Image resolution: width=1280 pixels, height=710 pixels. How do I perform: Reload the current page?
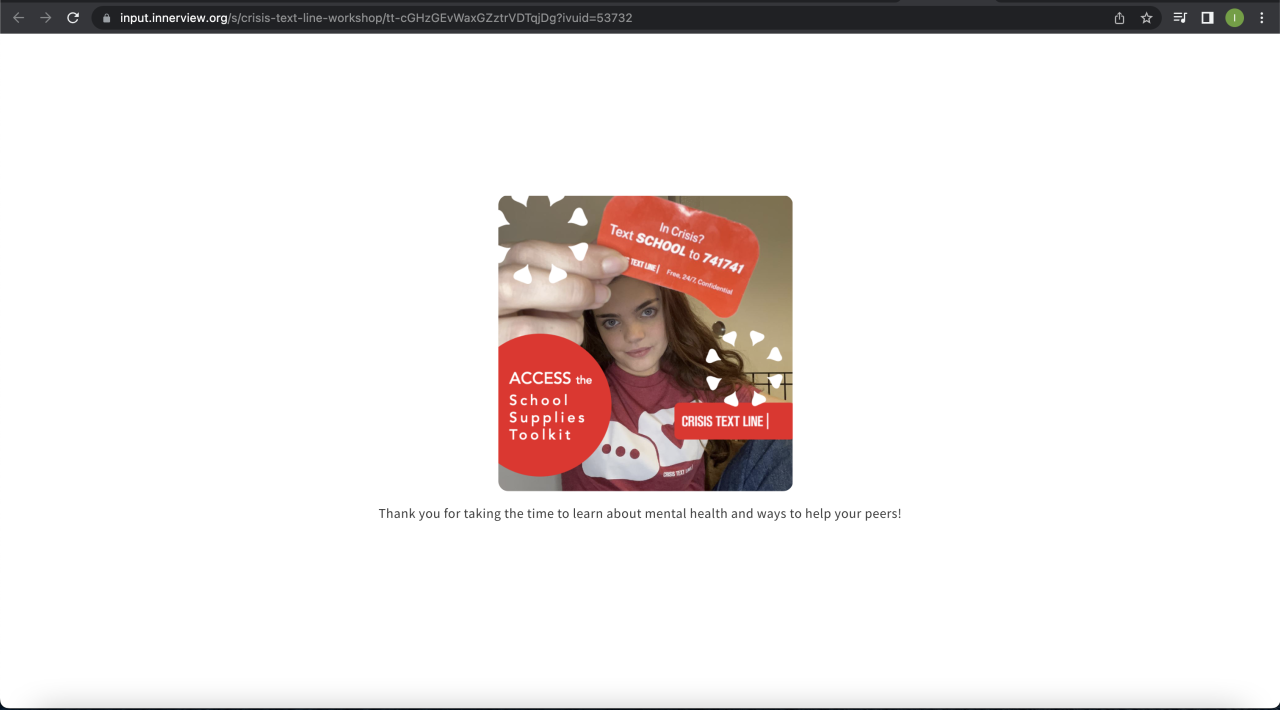73,18
